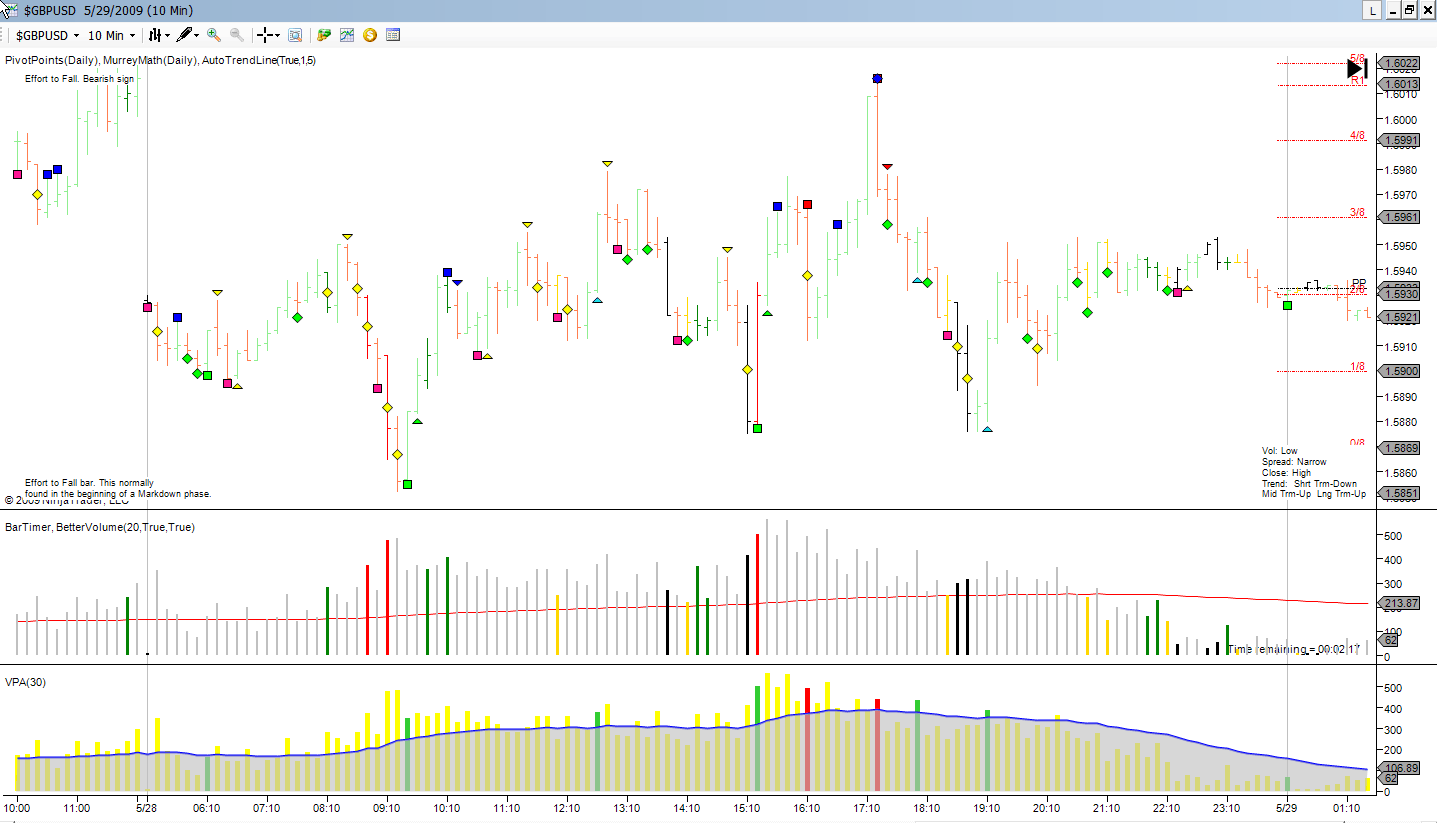The width and height of the screenshot is (1437, 823).
Task: Expand the cursor type dropdown arrow
Action: pyautogui.click(x=278, y=35)
